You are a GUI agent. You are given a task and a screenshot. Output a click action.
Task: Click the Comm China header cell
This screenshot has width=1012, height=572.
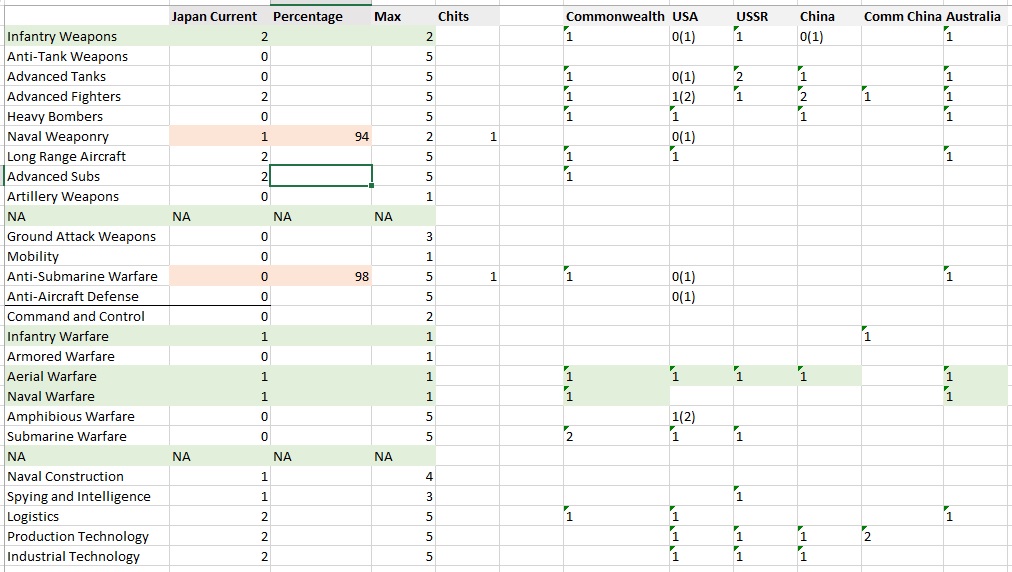pyautogui.click(x=902, y=17)
